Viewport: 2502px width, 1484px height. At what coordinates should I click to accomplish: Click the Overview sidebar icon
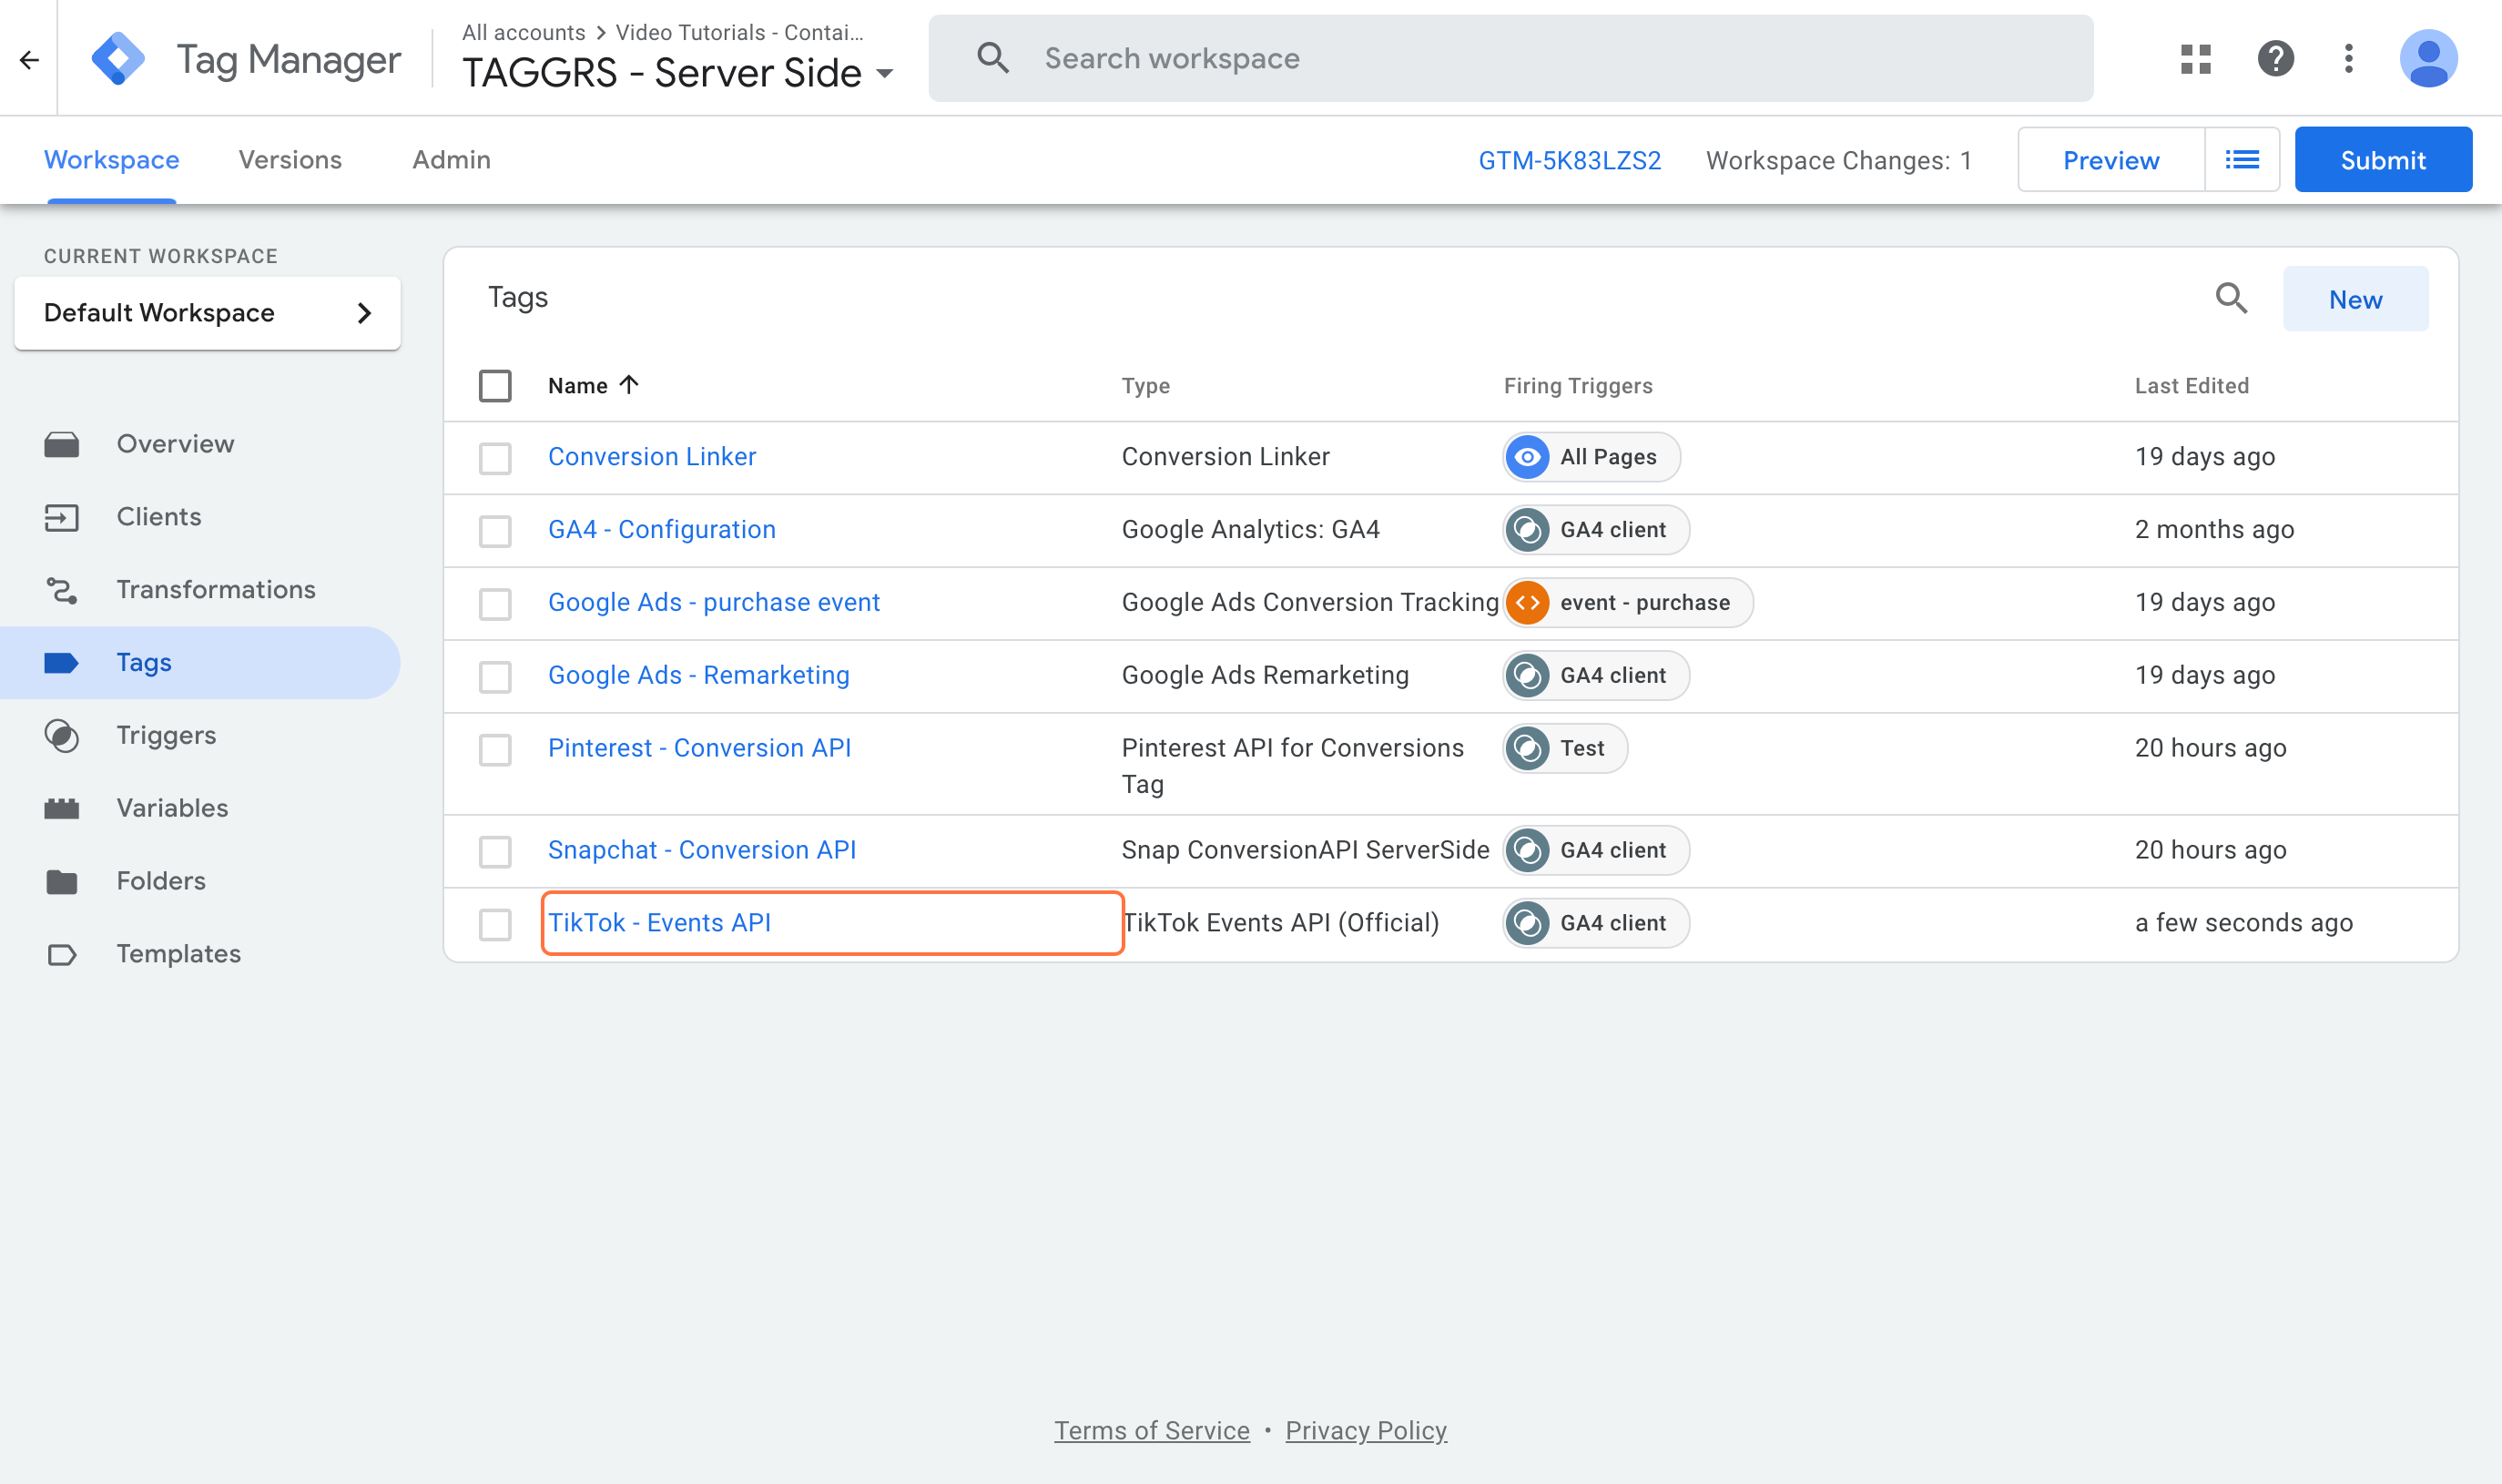[62, 444]
